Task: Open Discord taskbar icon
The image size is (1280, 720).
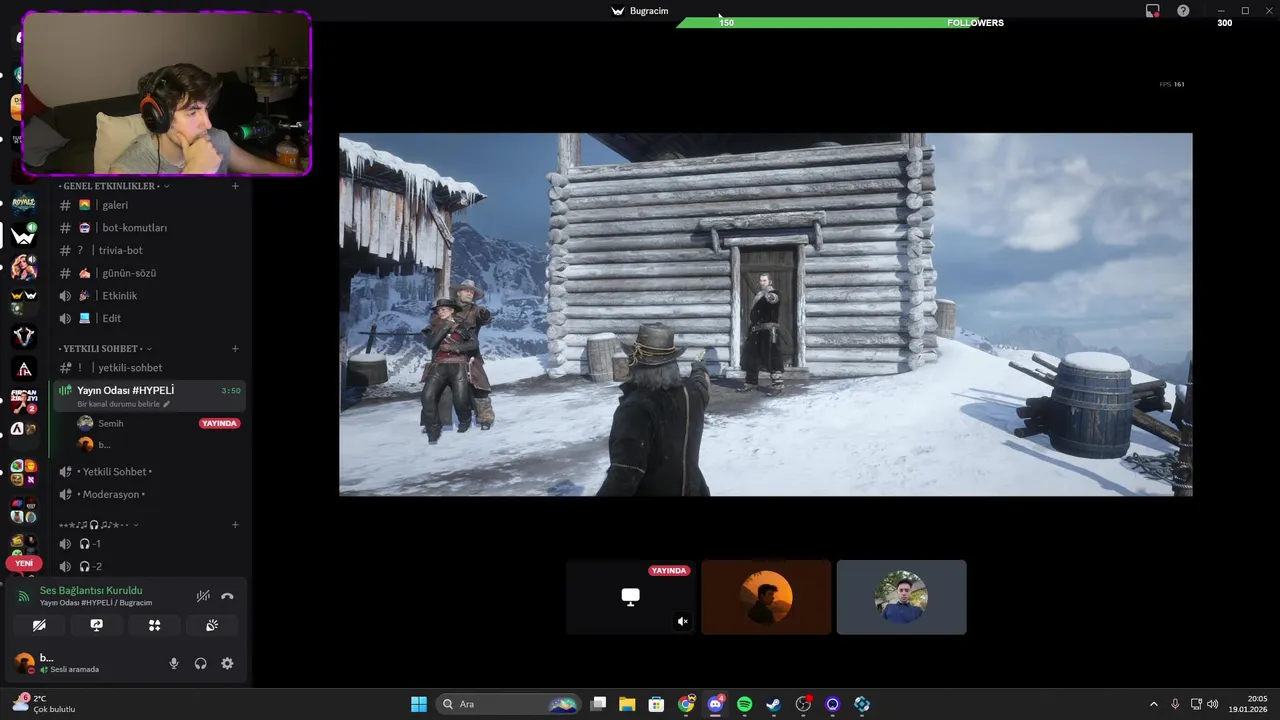Action: tap(715, 704)
